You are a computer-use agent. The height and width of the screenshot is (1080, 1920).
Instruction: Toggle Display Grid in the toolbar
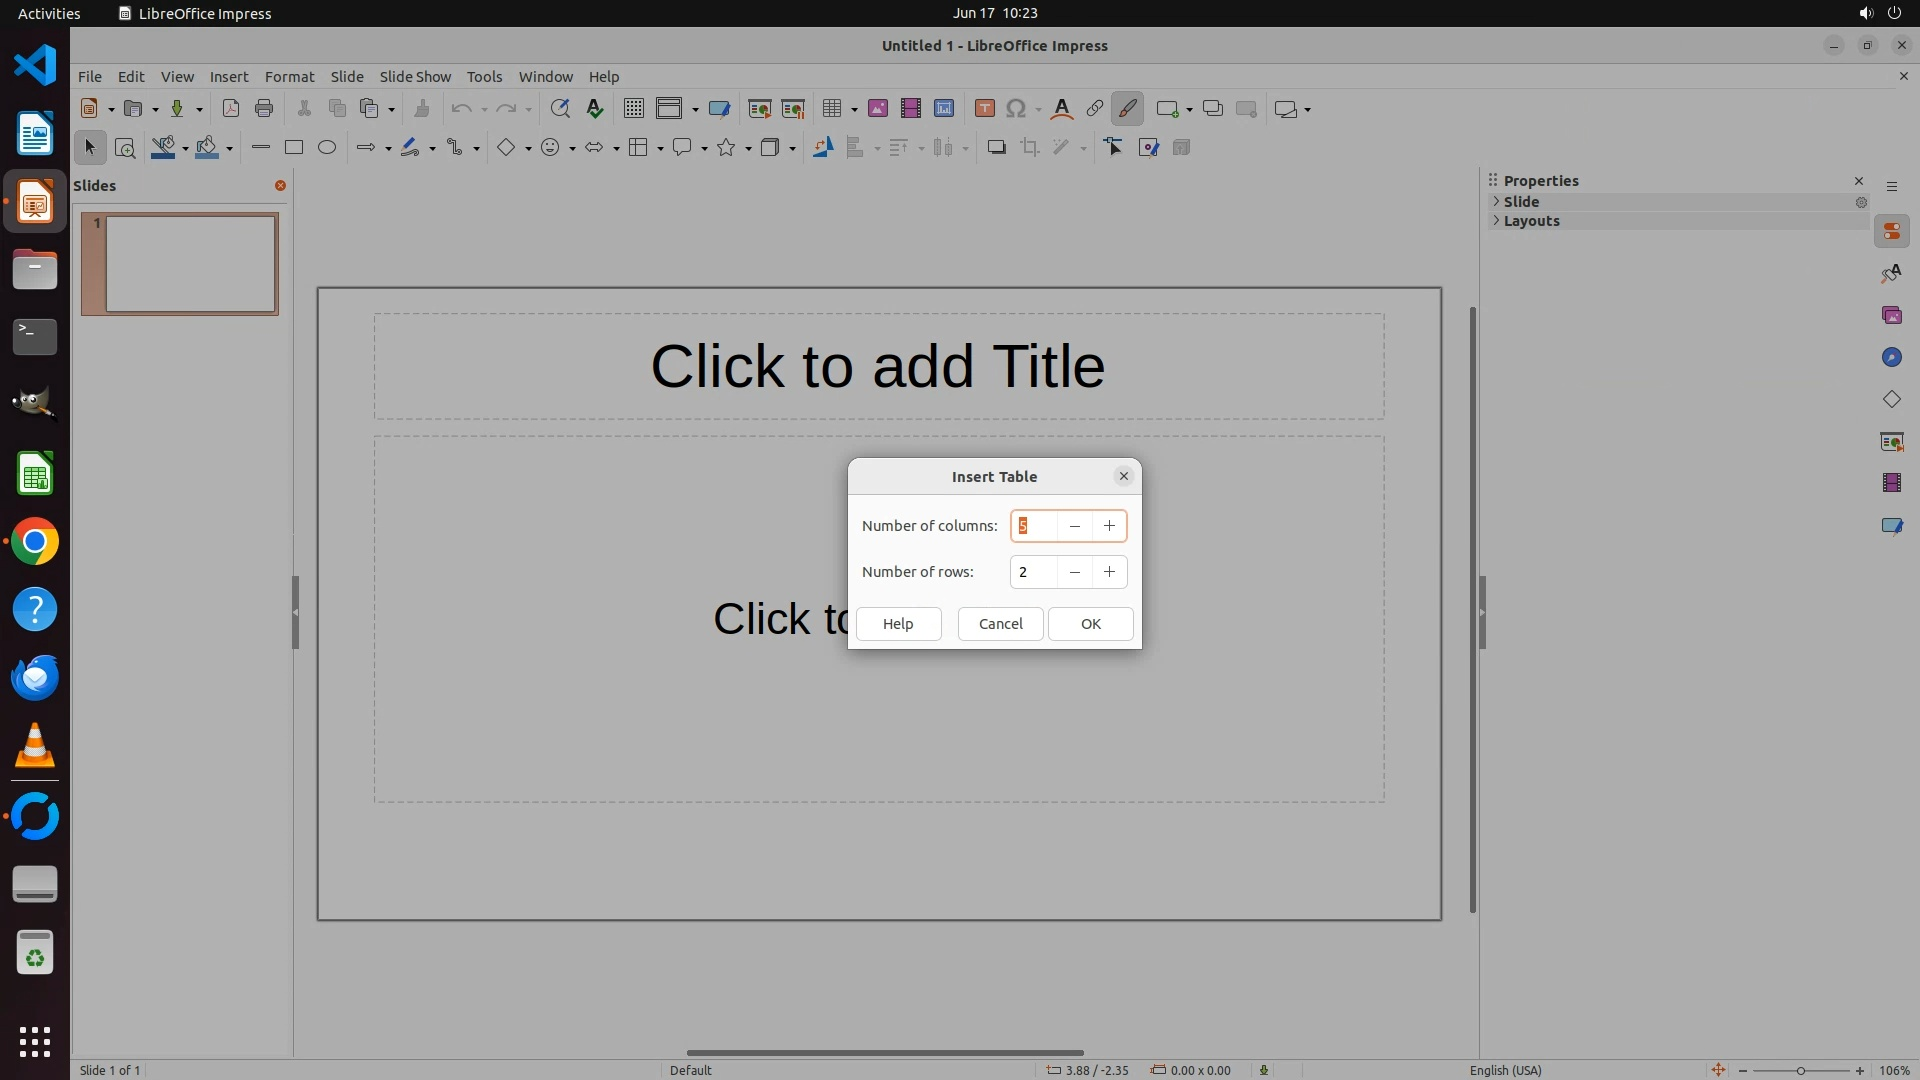pyautogui.click(x=633, y=109)
